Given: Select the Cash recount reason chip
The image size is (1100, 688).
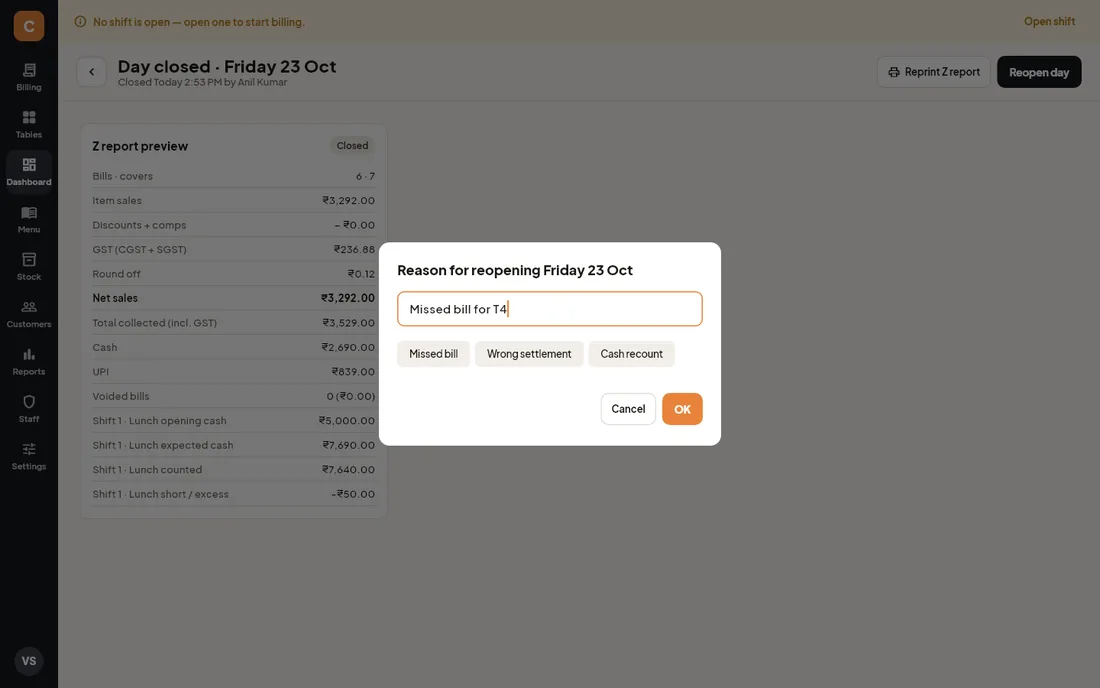Looking at the screenshot, I should tap(631, 353).
